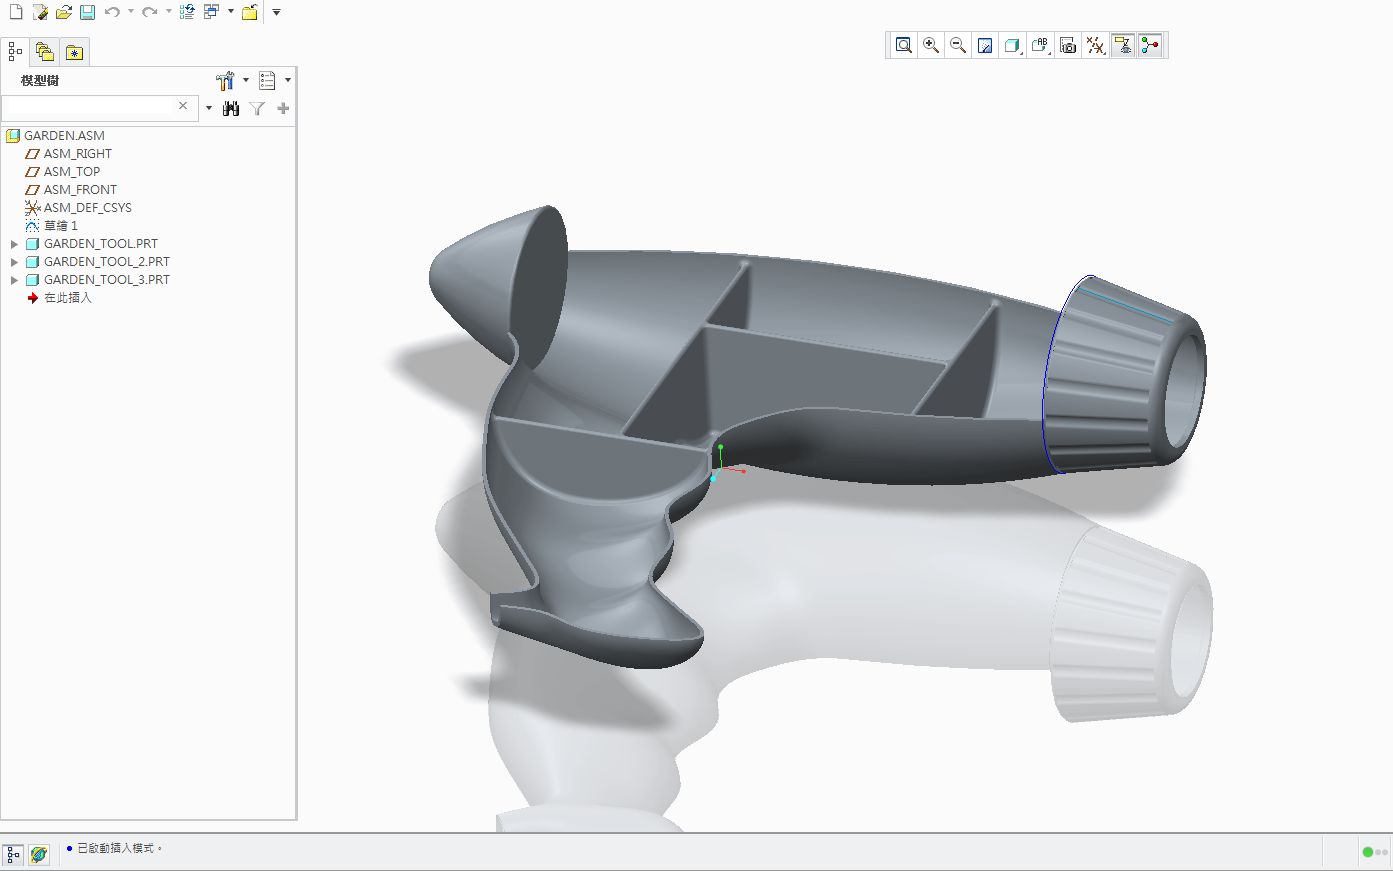Clear the model tree search field
Screen dimensions: 1393x871
point(183,106)
